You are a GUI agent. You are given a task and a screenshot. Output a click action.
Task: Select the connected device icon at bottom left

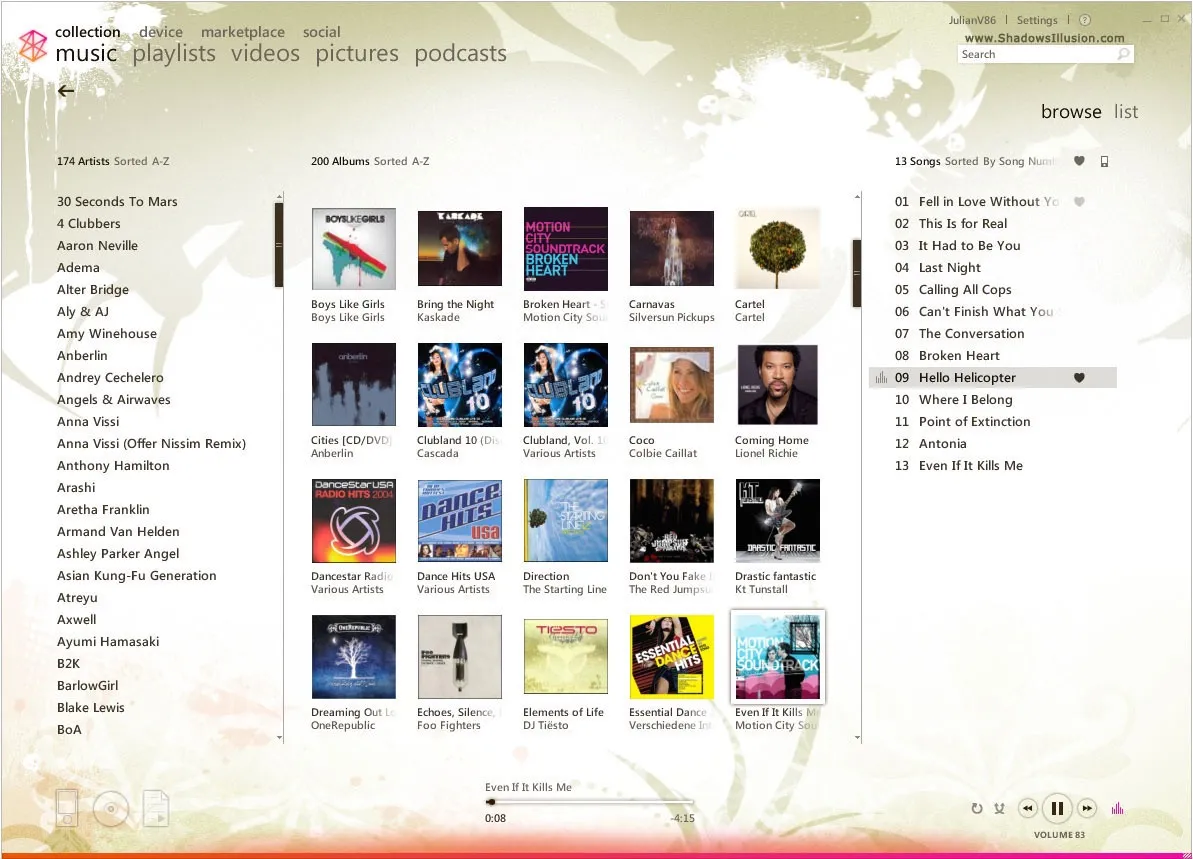pos(66,808)
